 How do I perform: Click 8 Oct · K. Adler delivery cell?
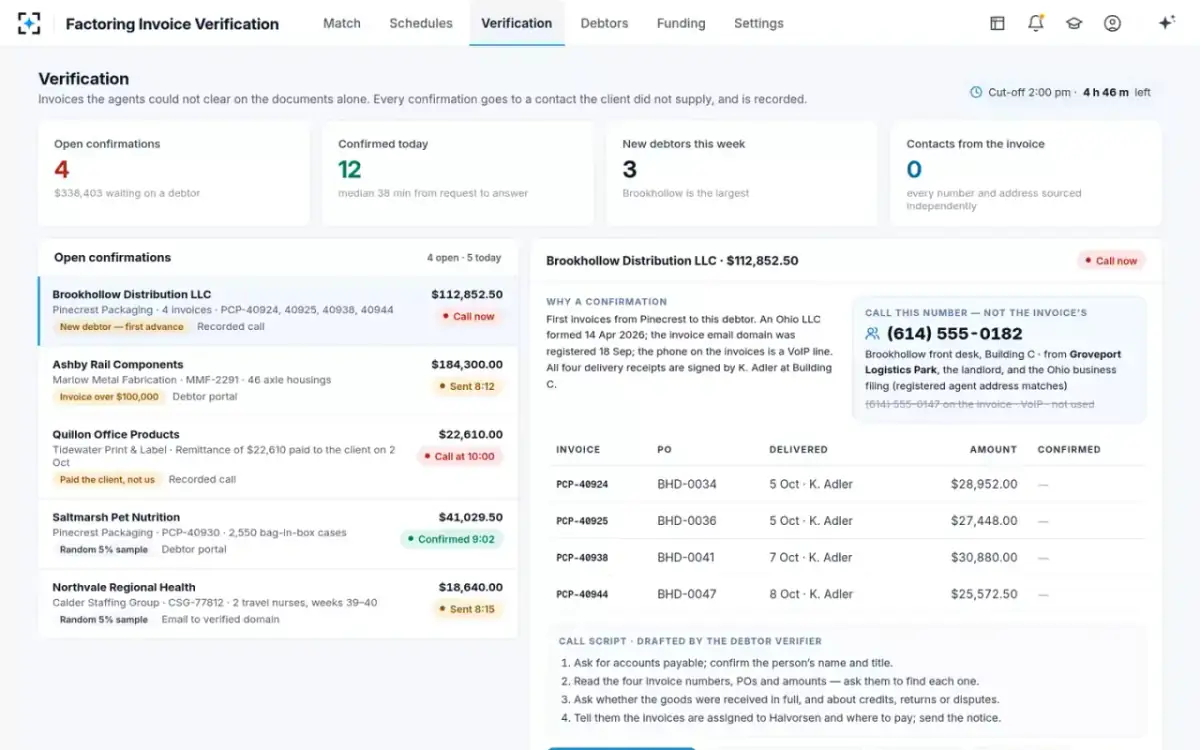(x=811, y=594)
